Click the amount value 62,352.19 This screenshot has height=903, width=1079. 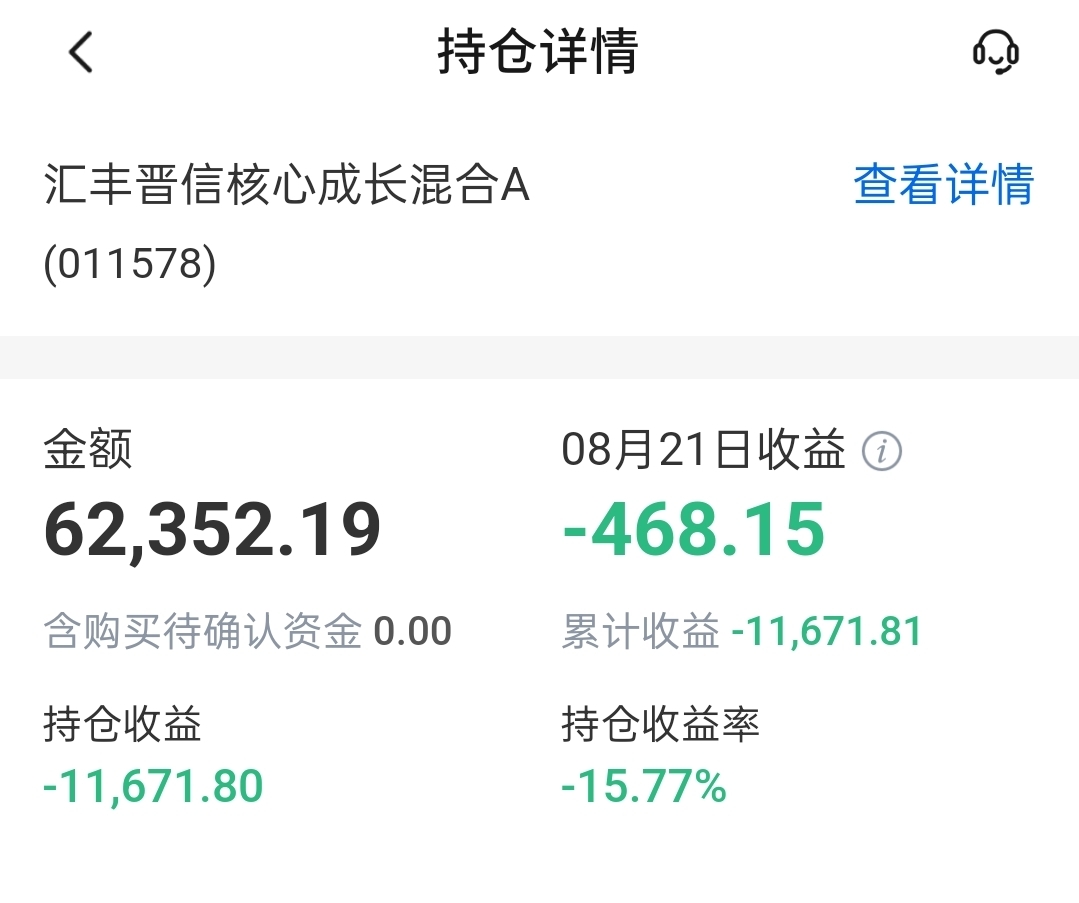point(213,530)
